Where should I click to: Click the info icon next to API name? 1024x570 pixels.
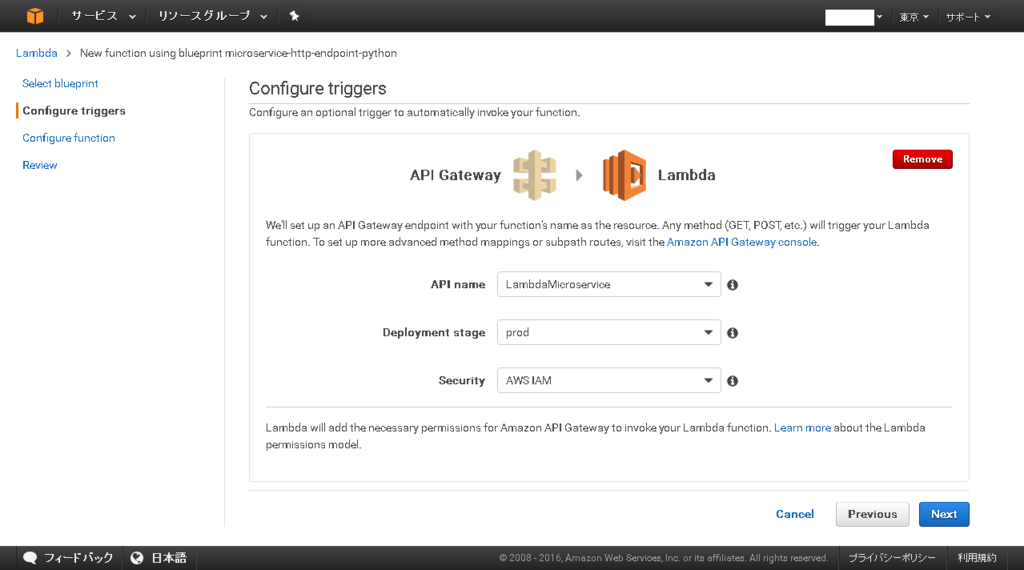tap(733, 285)
